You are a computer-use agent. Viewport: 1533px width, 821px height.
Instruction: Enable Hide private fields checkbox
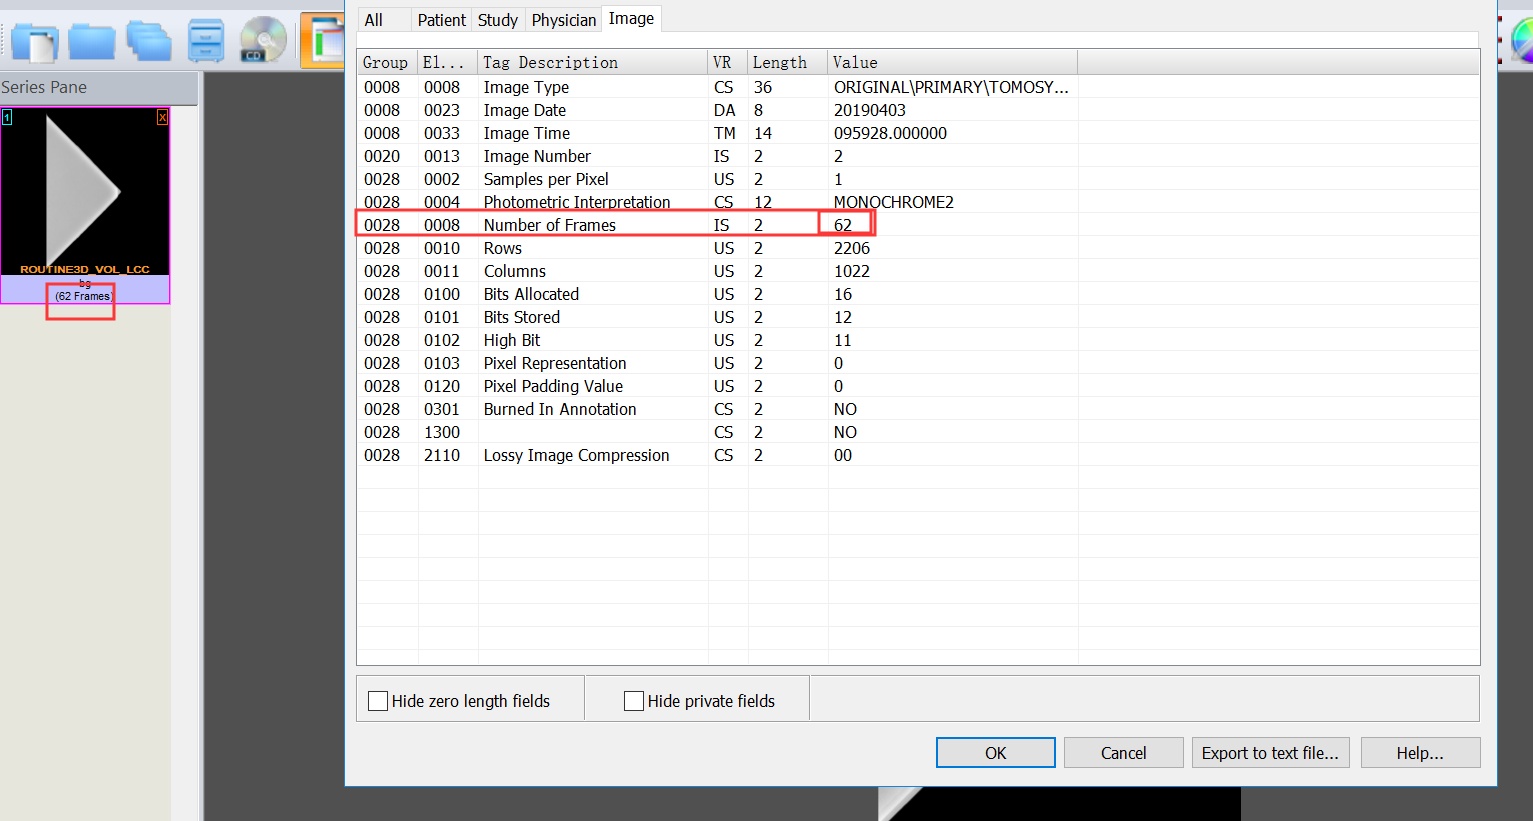coord(634,701)
